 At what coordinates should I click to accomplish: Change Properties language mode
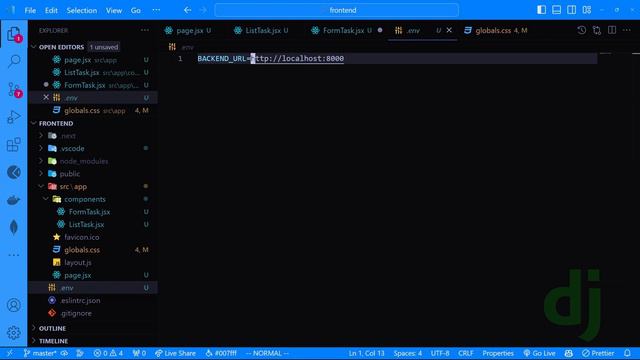(498, 353)
